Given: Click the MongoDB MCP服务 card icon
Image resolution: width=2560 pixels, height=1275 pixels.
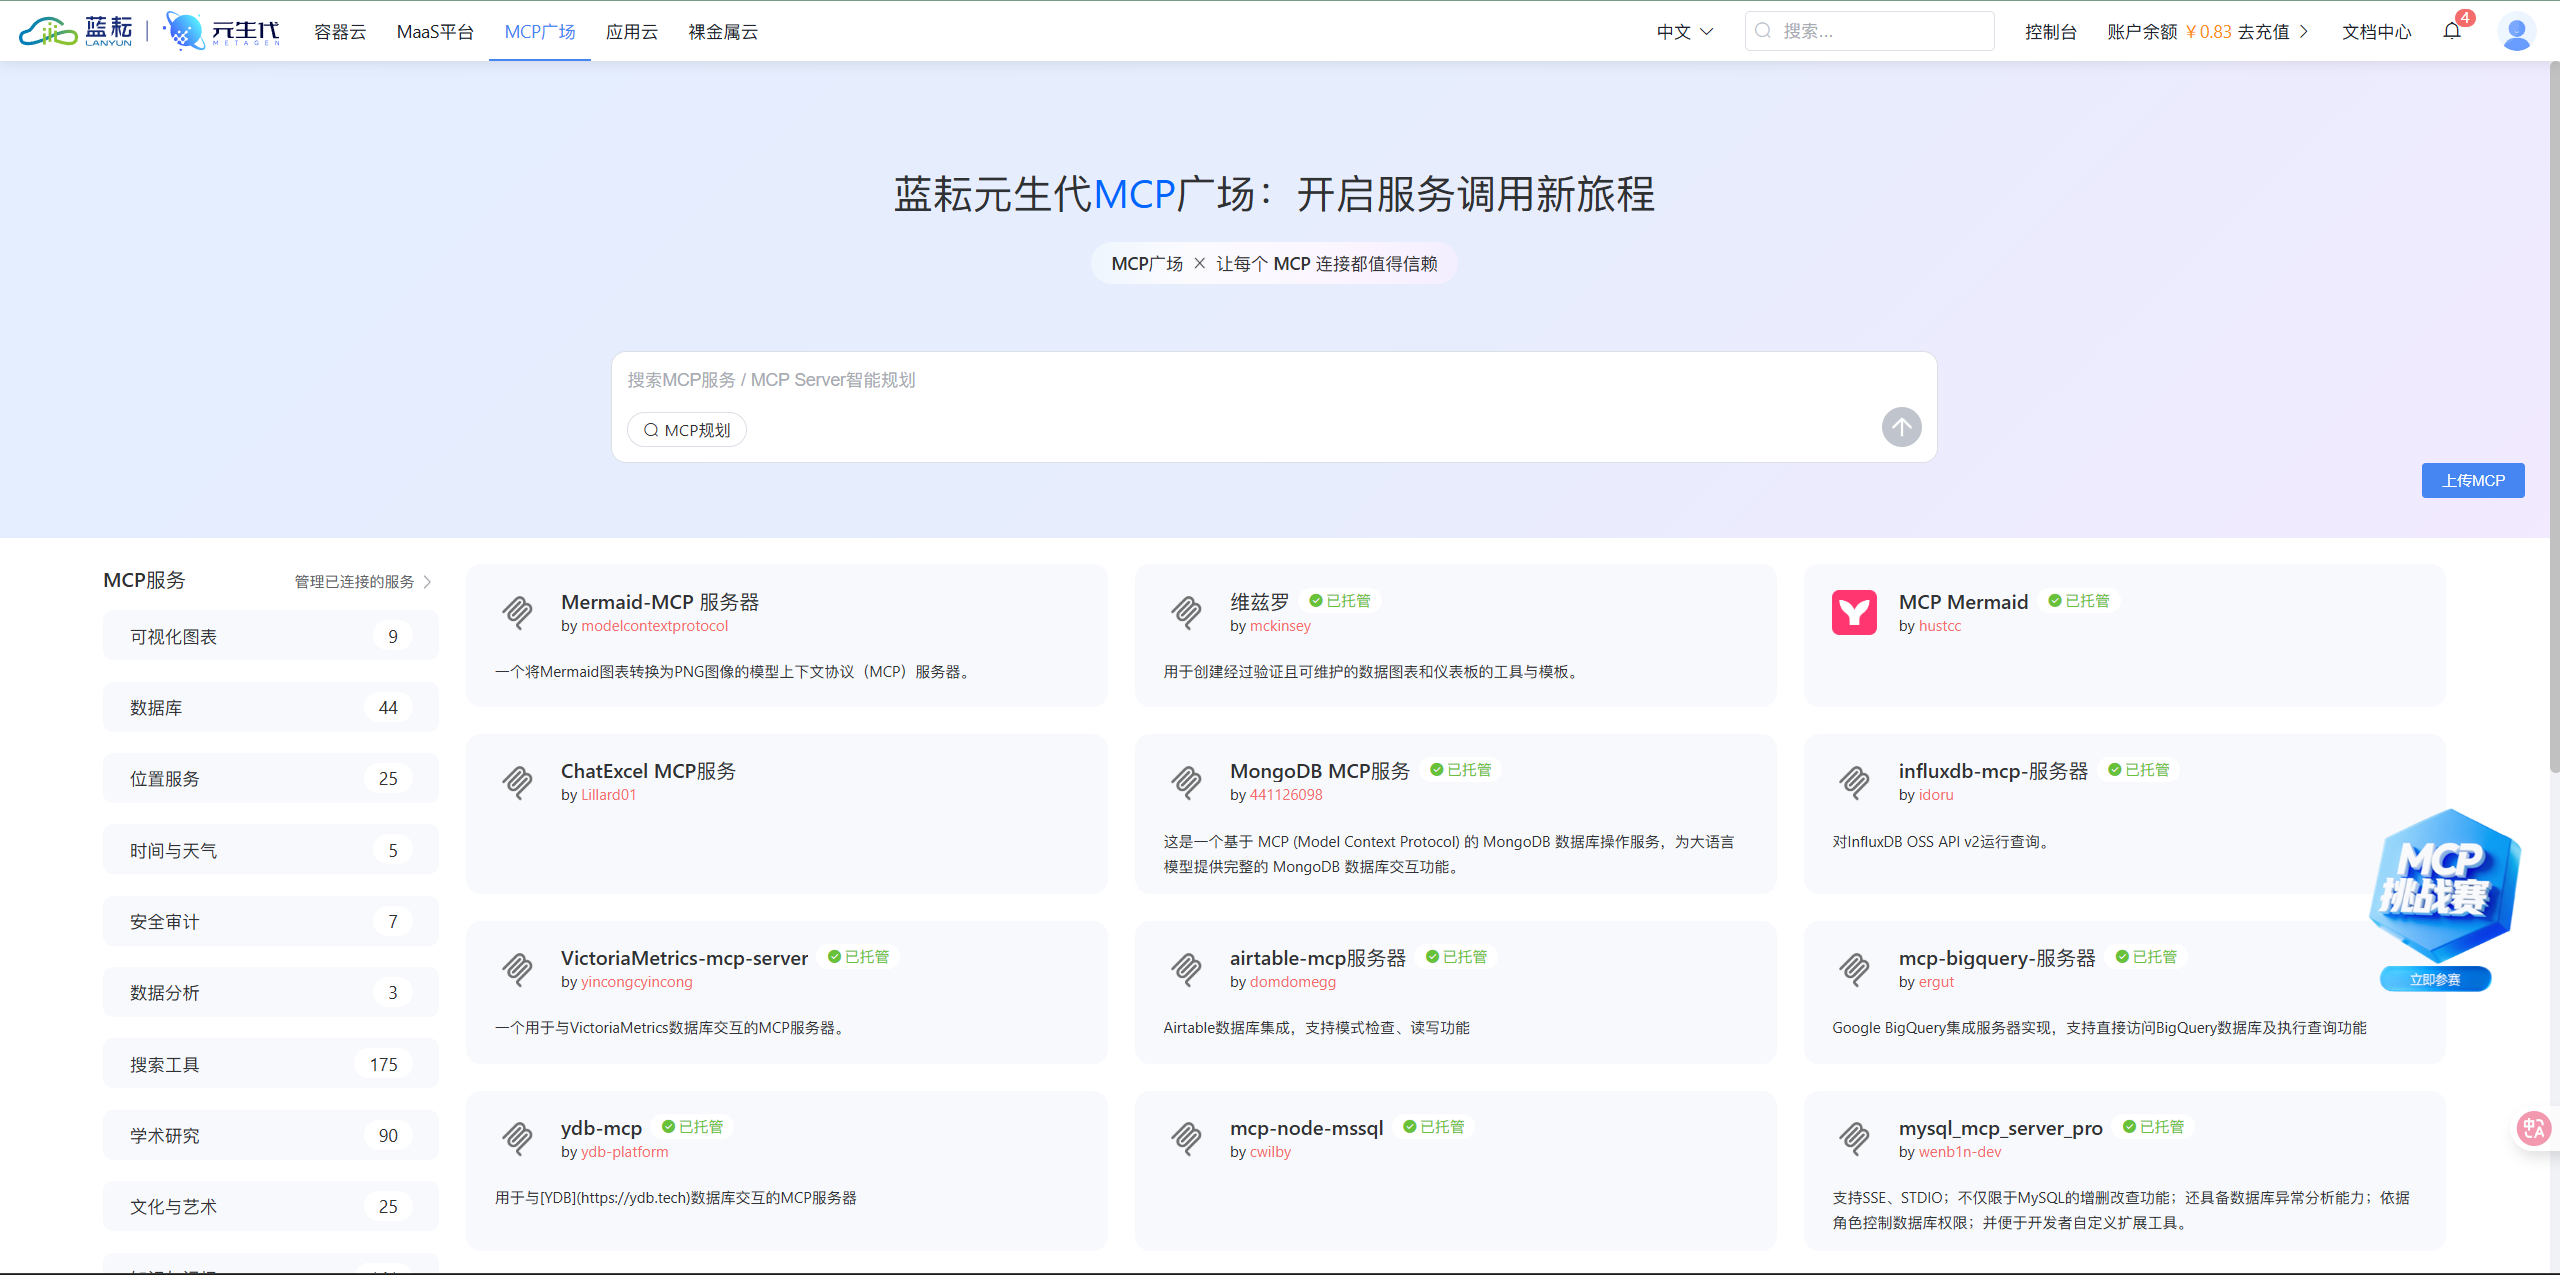Looking at the screenshot, I should pos(1186,782).
